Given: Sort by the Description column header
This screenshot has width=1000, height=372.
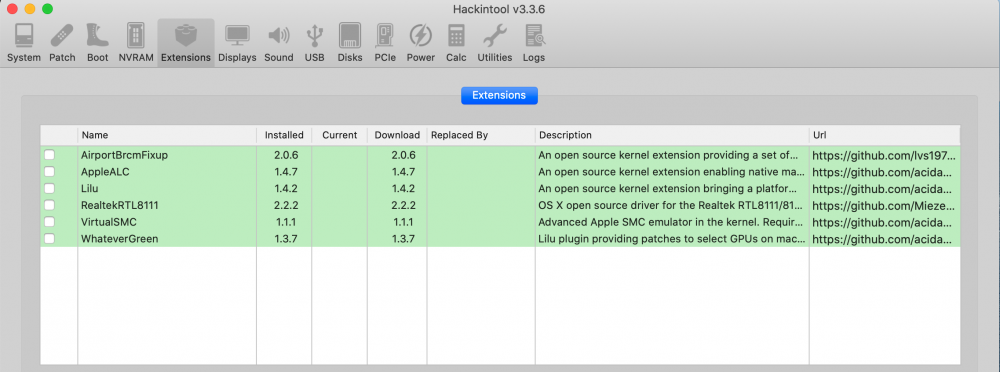Looking at the screenshot, I should click(673, 135).
